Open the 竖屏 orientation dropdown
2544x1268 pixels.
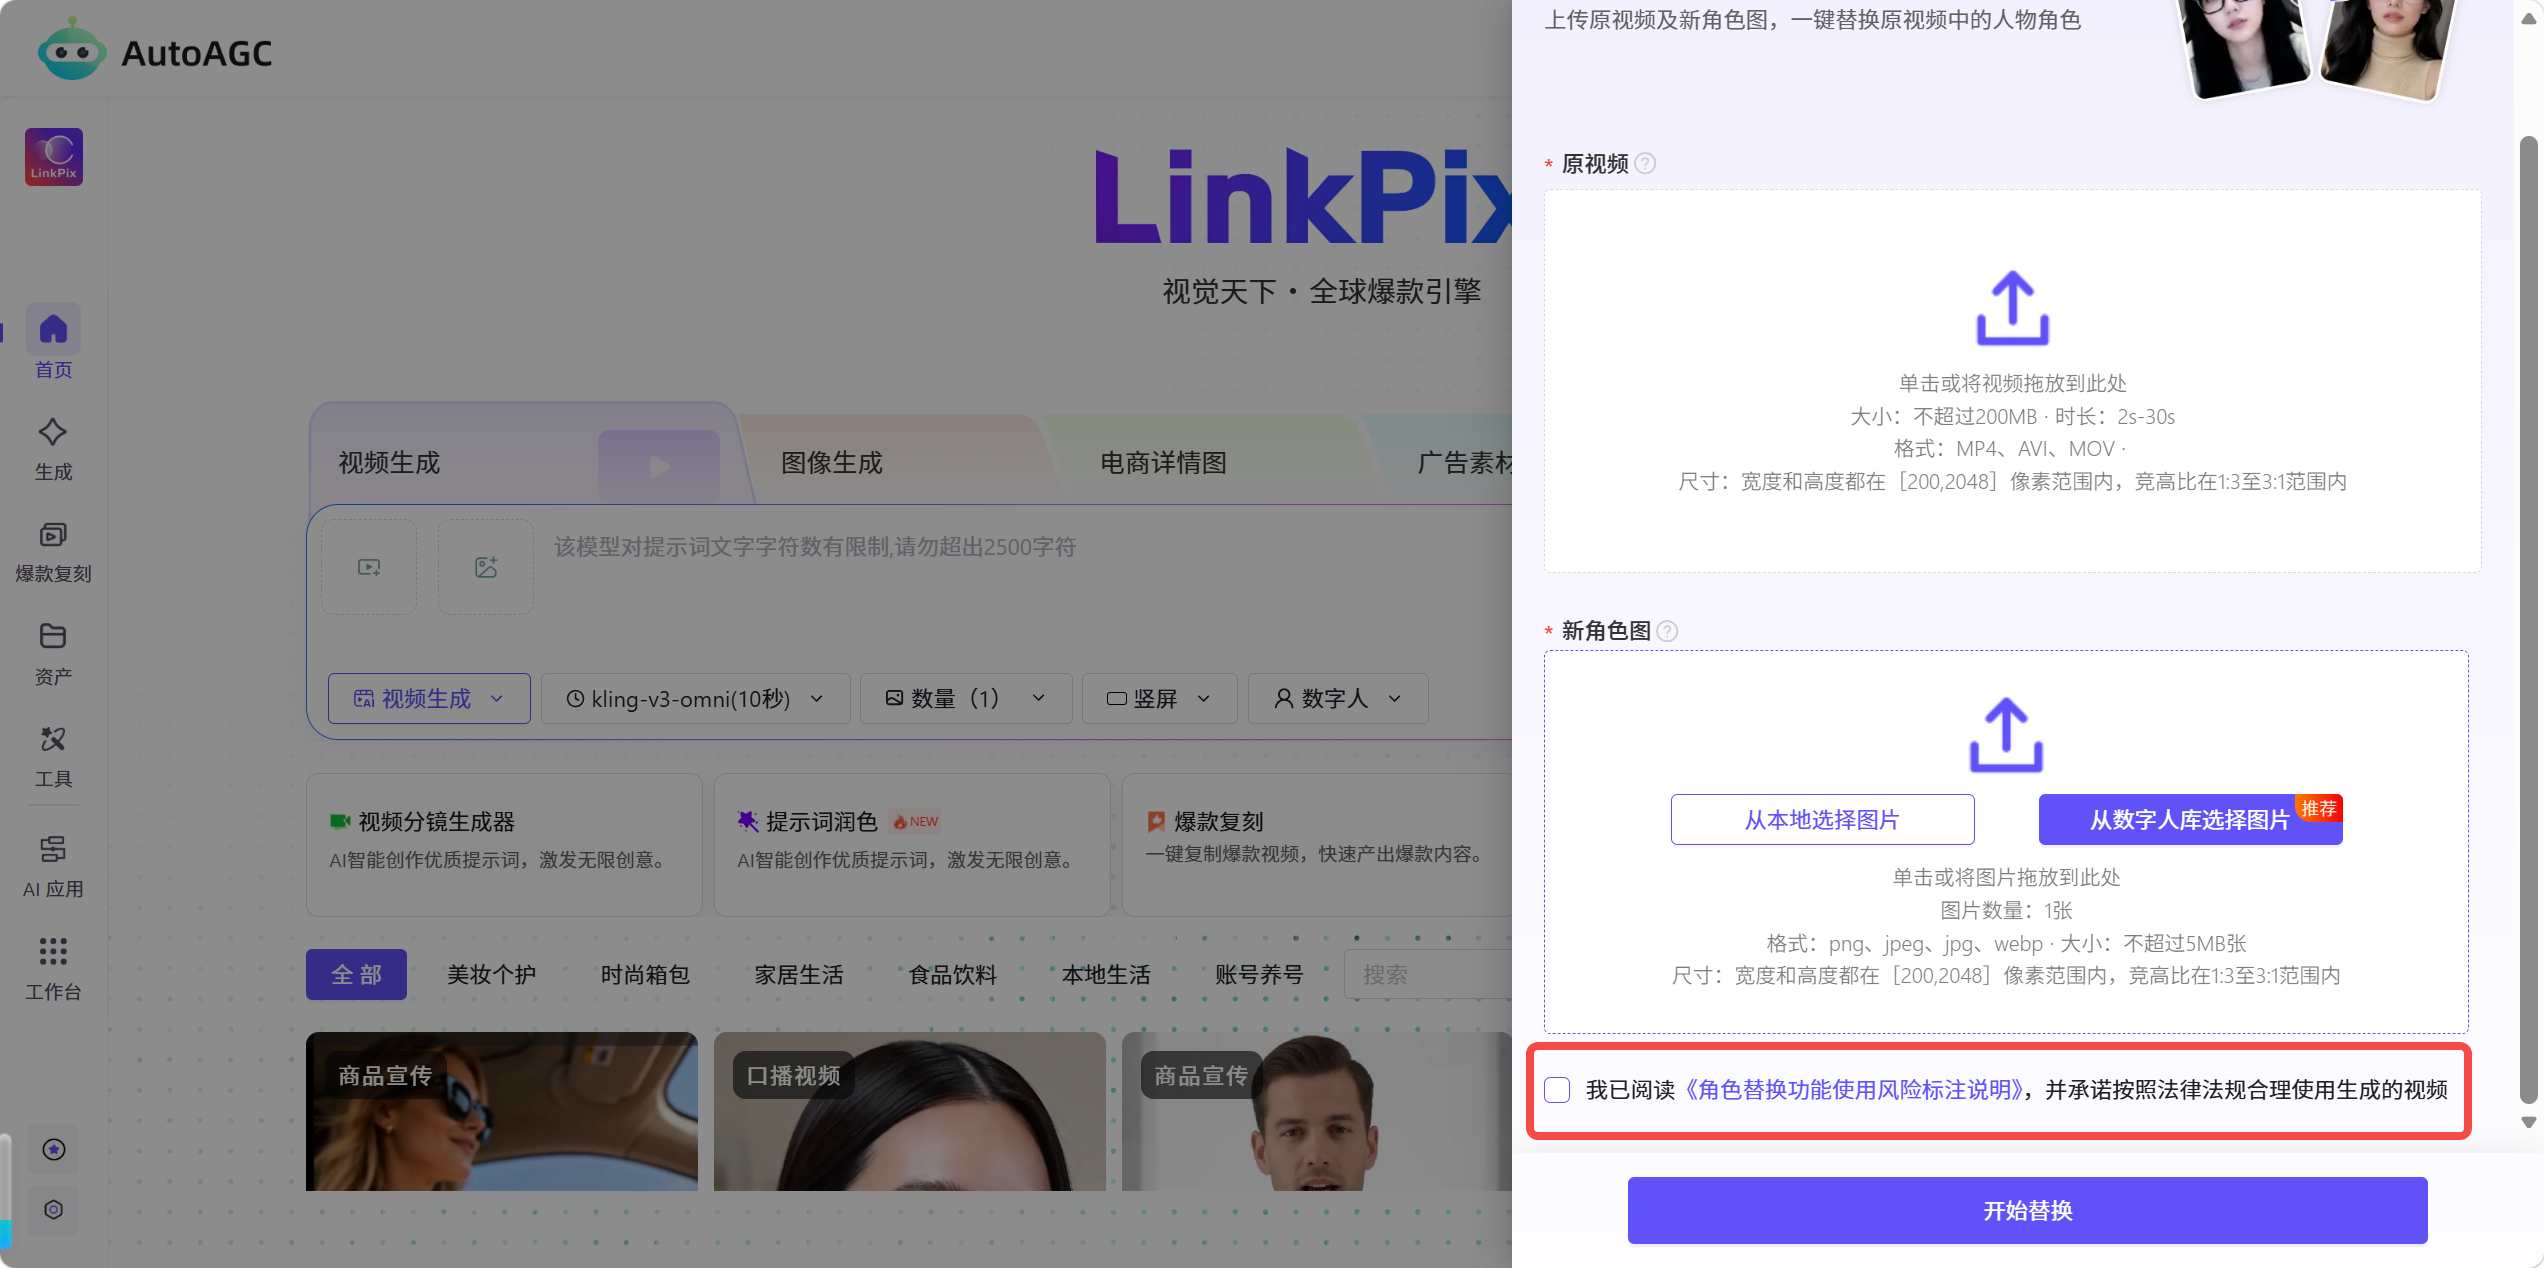(x=1159, y=698)
